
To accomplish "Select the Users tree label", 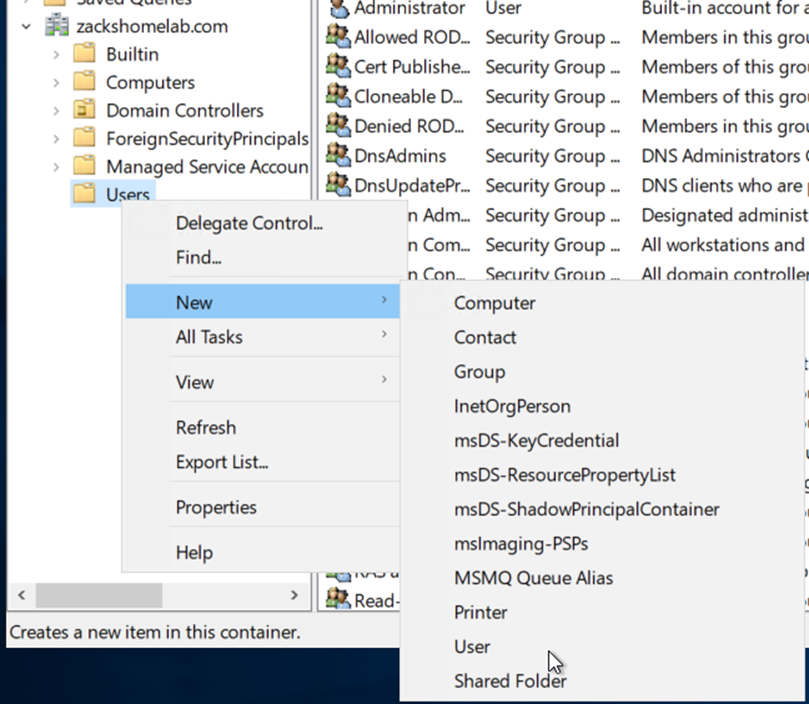I will (x=128, y=195).
